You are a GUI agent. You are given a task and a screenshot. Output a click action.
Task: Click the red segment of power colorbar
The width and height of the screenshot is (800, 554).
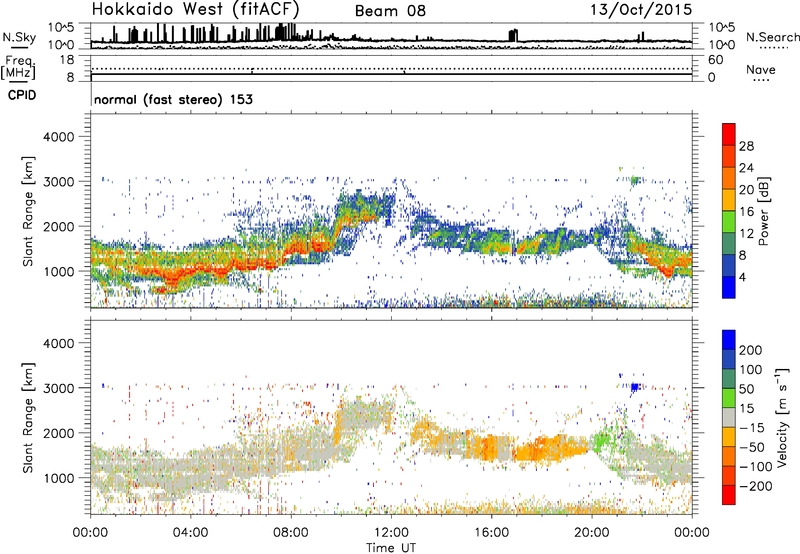click(x=729, y=133)
